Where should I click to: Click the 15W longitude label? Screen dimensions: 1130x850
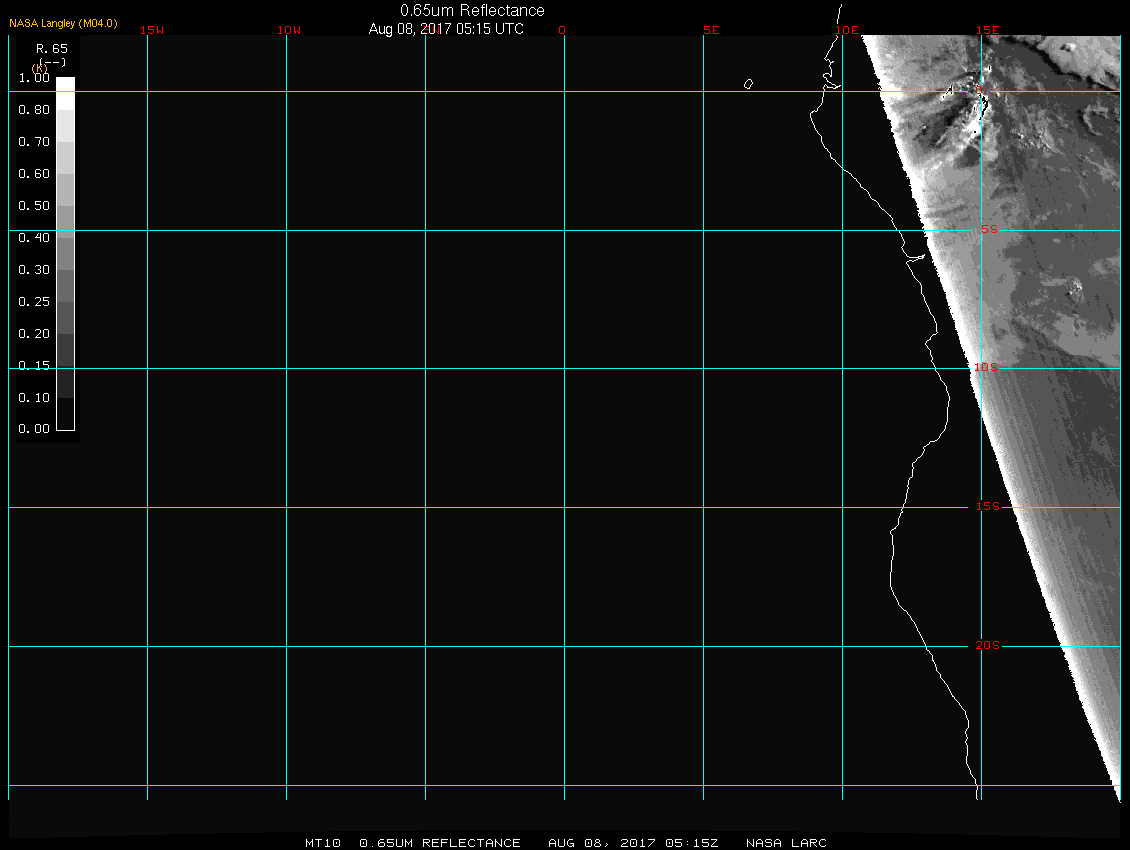[x=152, y=30]
